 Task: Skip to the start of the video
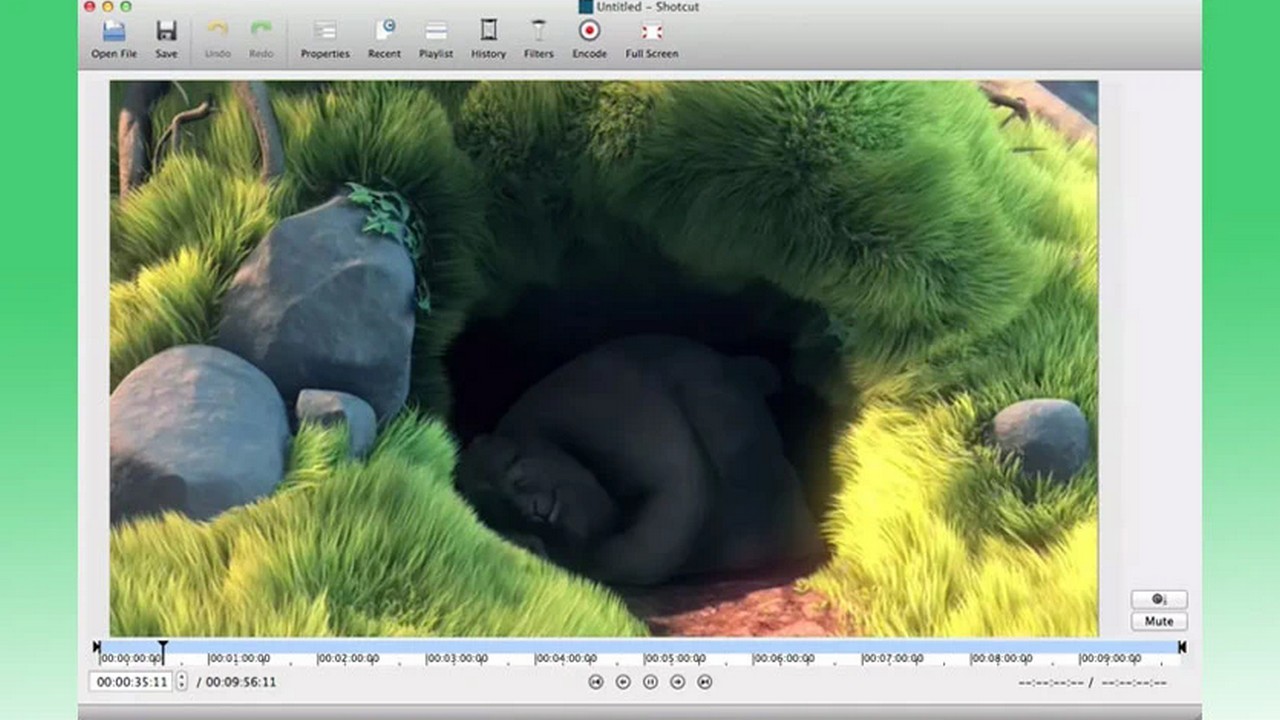tap(596, 682)
